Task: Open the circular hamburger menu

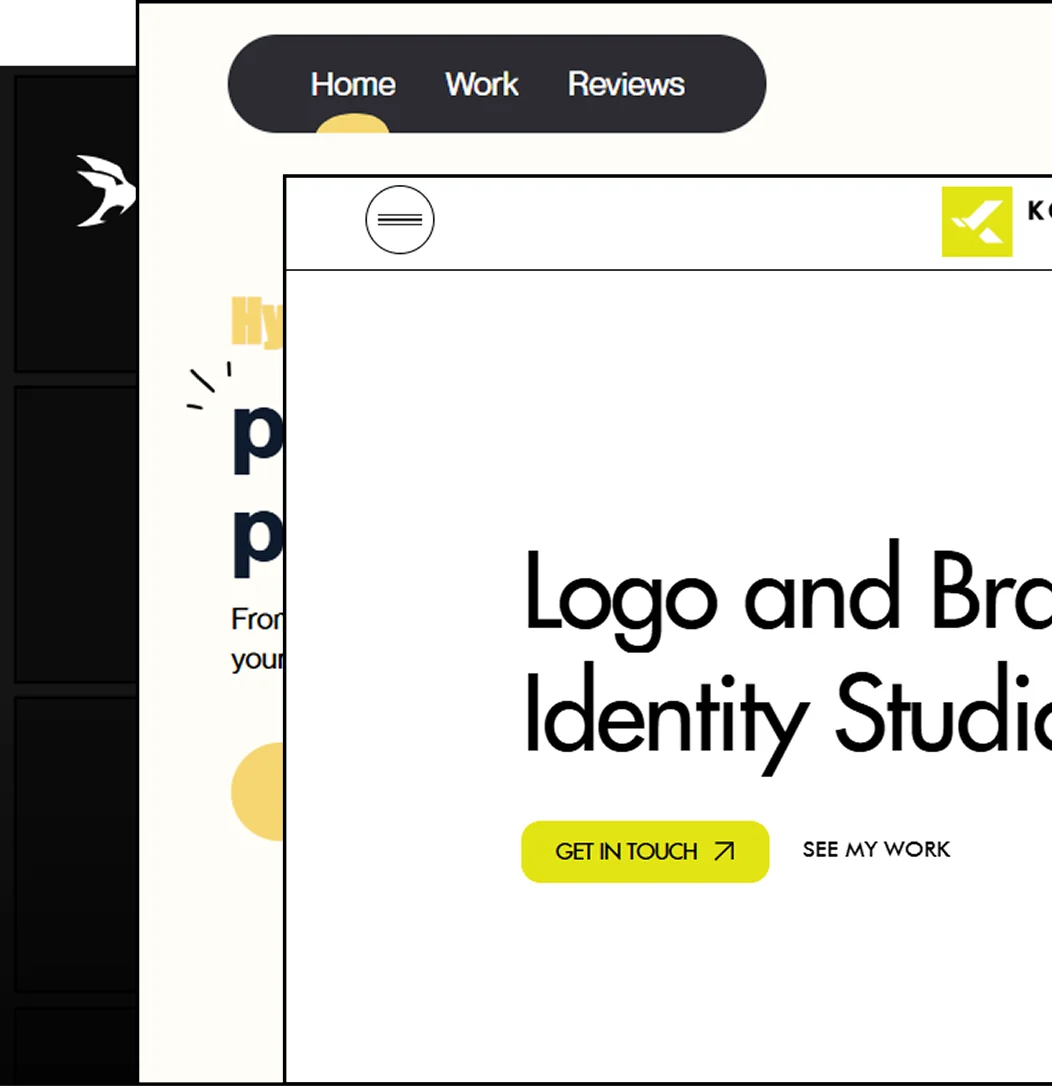Action: (x=400, y=219)
